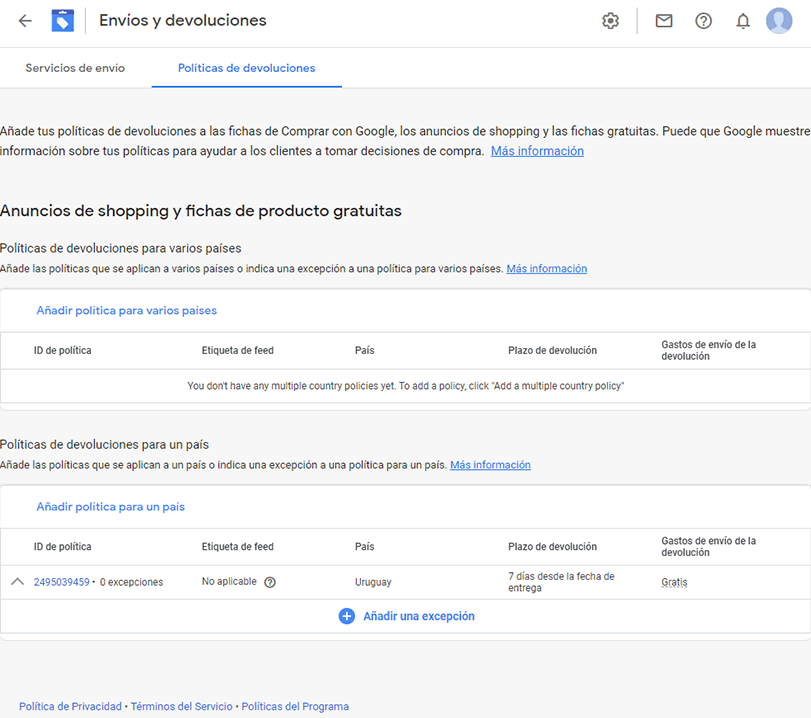The height and width of the screenshot is (718, 811).
Task: Click Añadir una excepción text
Action: 418,616
